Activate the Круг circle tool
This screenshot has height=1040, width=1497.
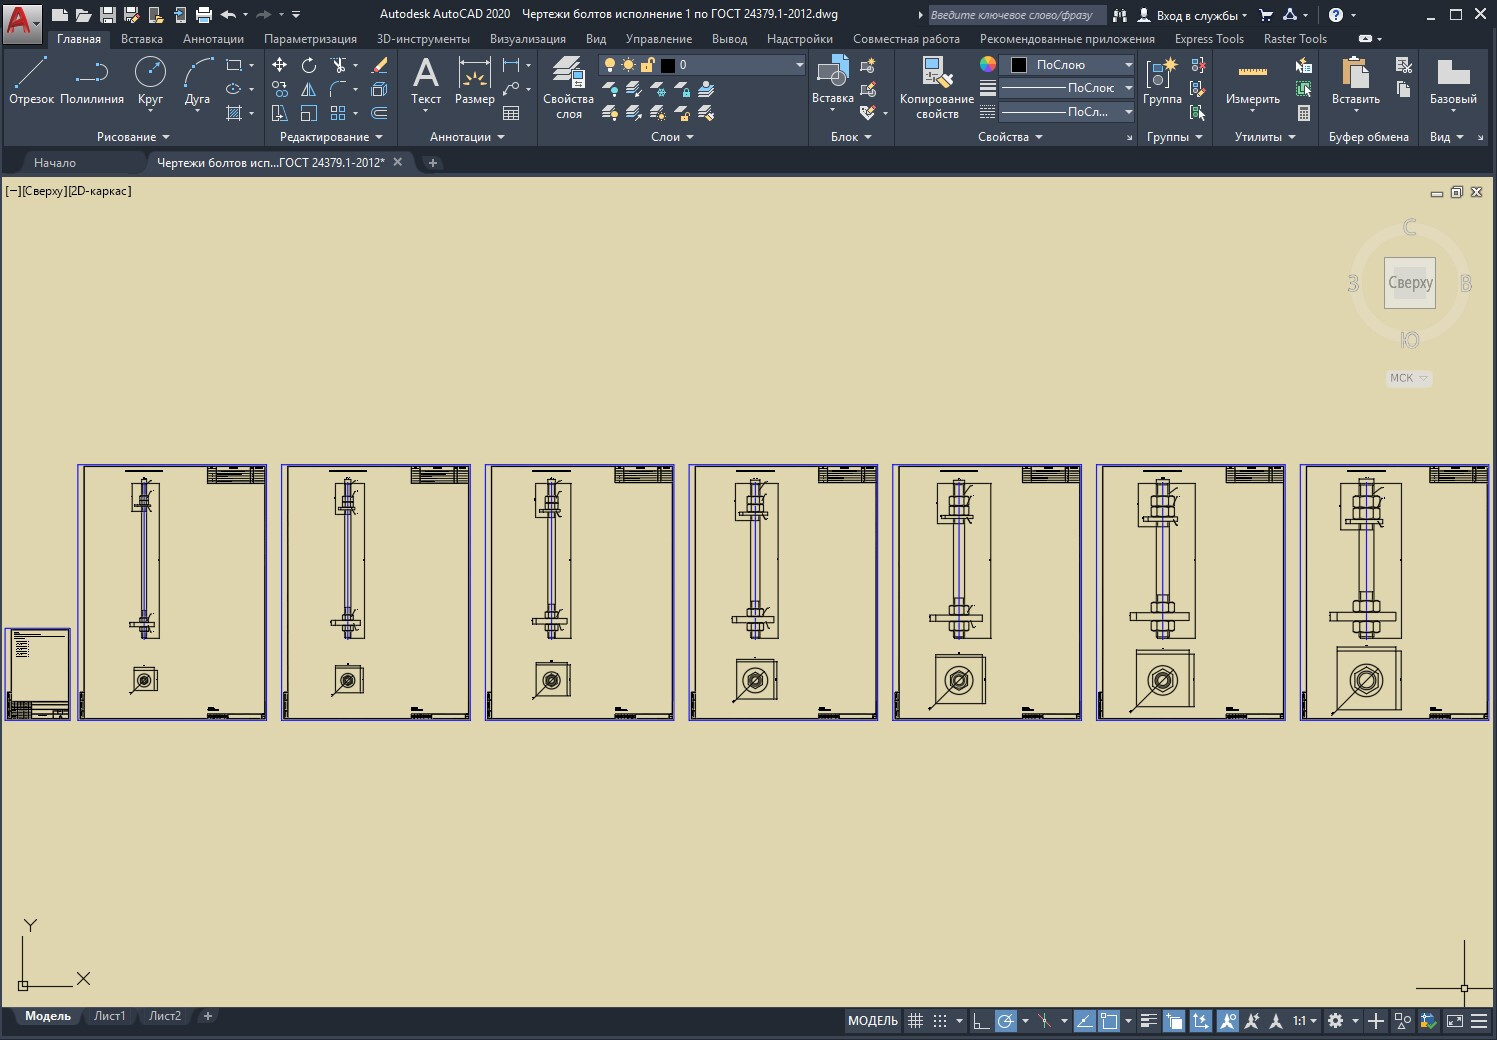pos(150,82)
